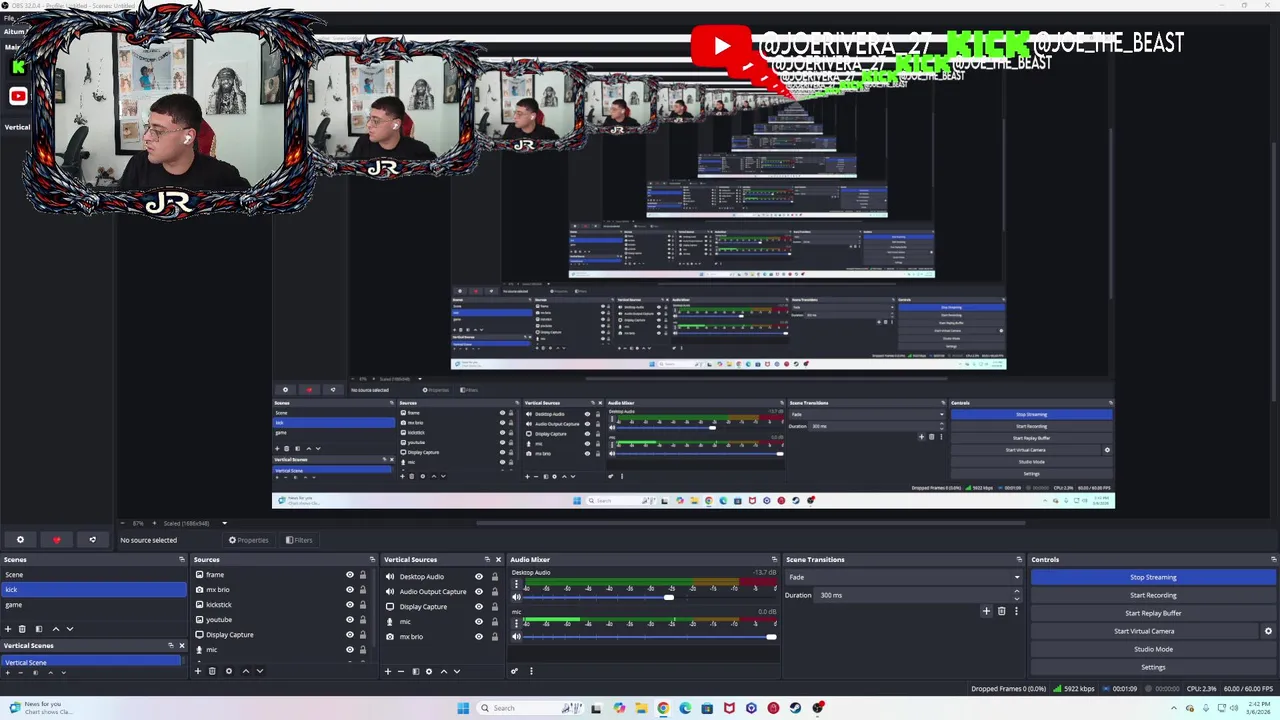Toggle visibility of youtube source
Viewport: 1280px width, 720px height.
[350, 620]
